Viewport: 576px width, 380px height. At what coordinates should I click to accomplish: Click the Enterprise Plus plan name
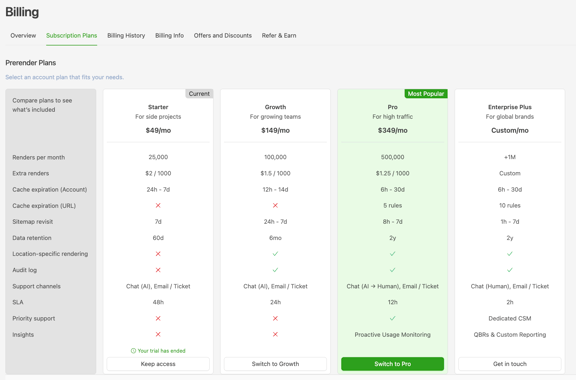510,107
